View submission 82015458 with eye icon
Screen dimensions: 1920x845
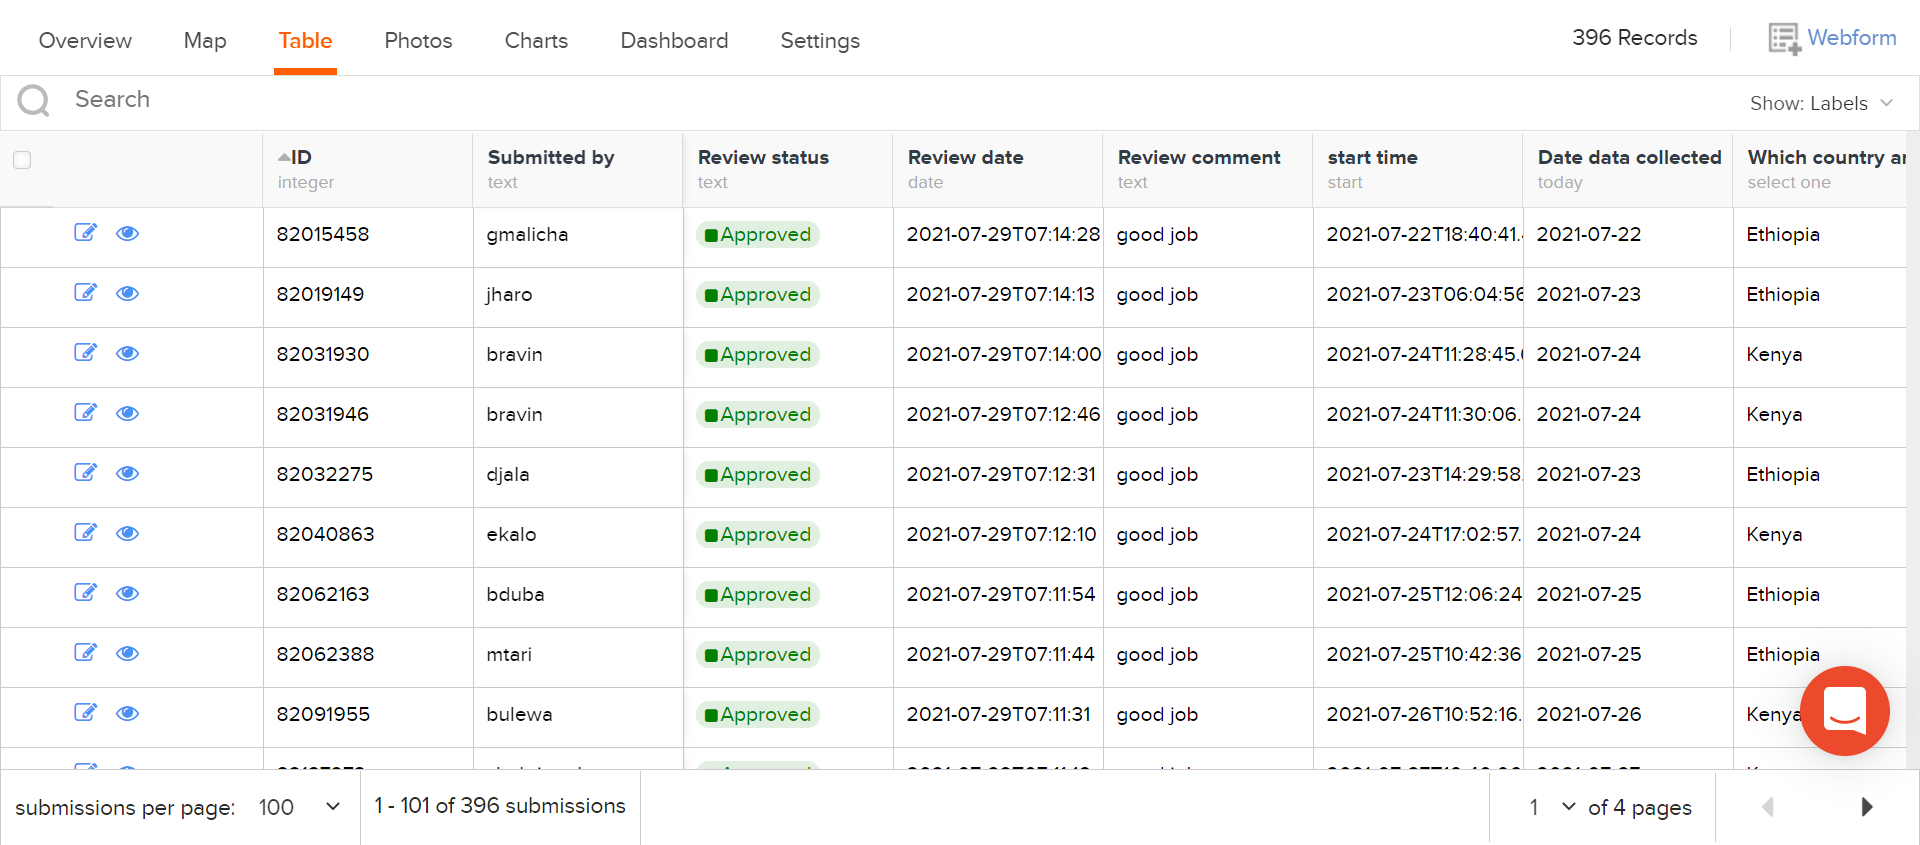127,233
